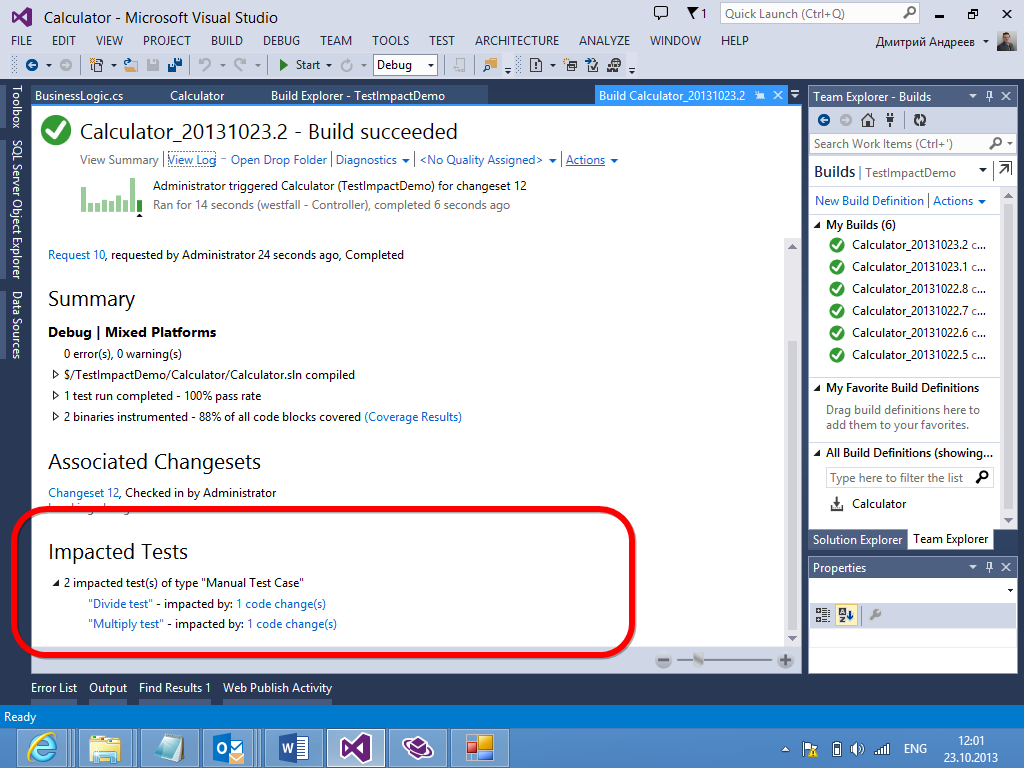Pin the Build Calculator_20131023.2 tab
Screen dimensions: 1024x768
pyautogui.click(x=760, y=95)
